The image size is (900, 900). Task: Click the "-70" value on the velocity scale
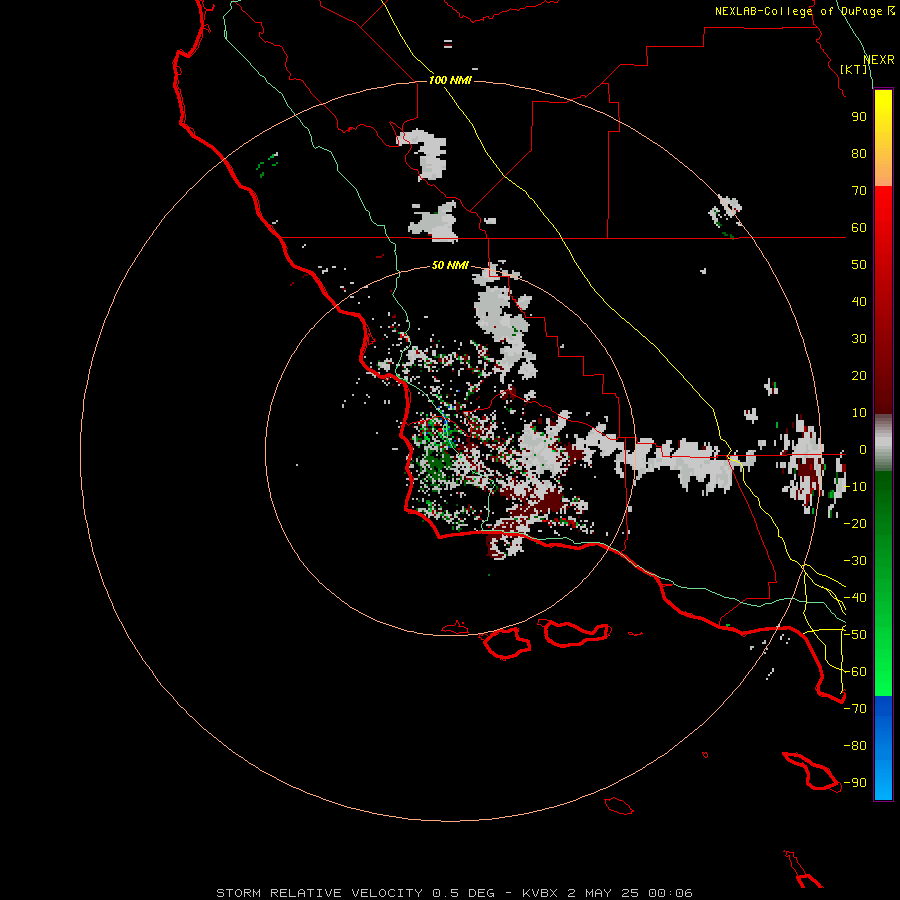point(855,709)
